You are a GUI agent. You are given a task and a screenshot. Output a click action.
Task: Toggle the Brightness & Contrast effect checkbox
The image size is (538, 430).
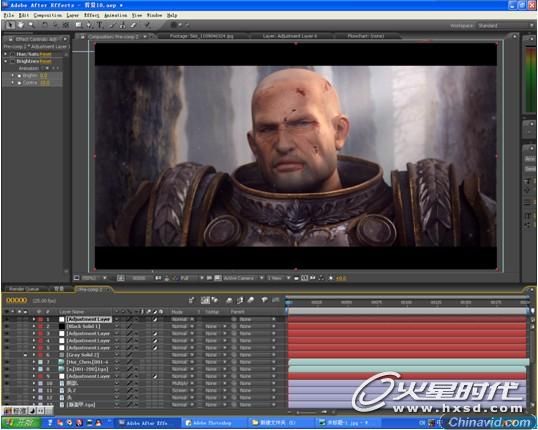13,61
